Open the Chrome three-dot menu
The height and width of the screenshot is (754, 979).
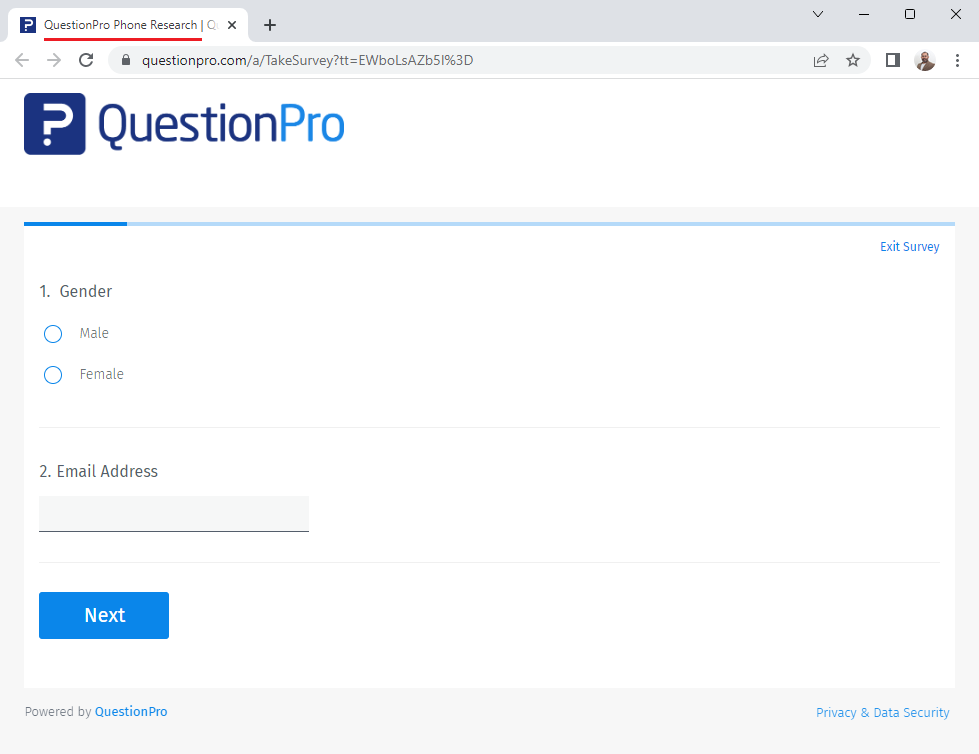point(957,60)
